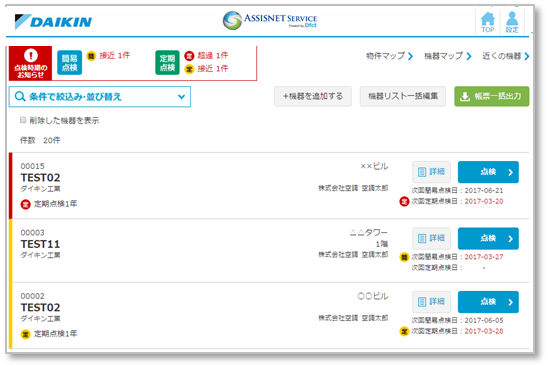This screenshot has height=367, width=548.
Task: Click +機器を追加する button
Action: pyautogui.click(x=313, y=96)
